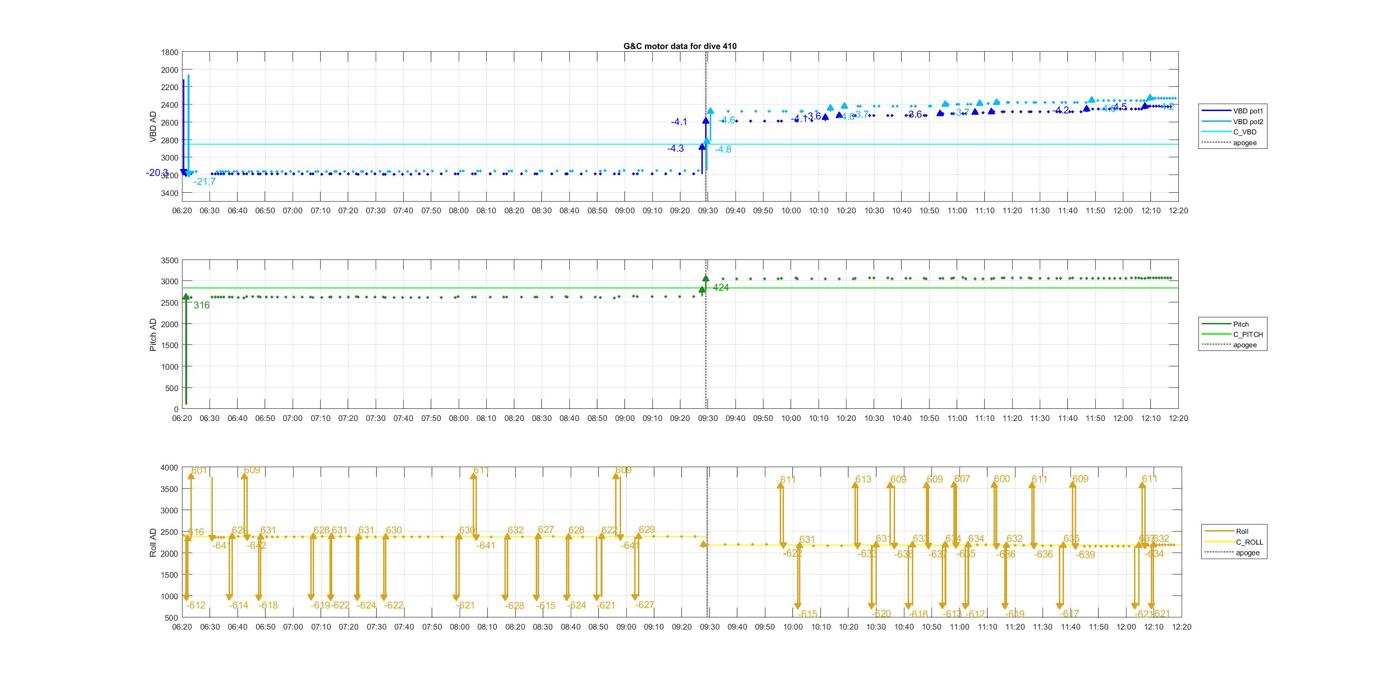Click the '-627' roll data label

[x=644, y=605]
